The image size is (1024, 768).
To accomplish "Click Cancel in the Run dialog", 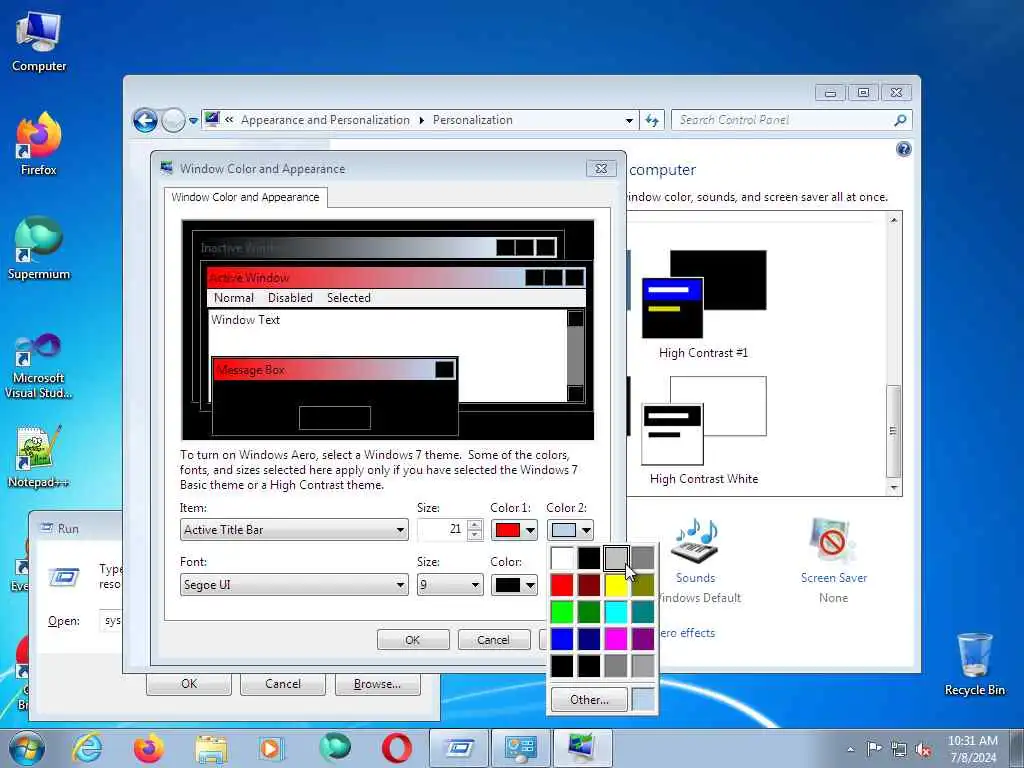I will pyautogui.click(x=283, y=684).
